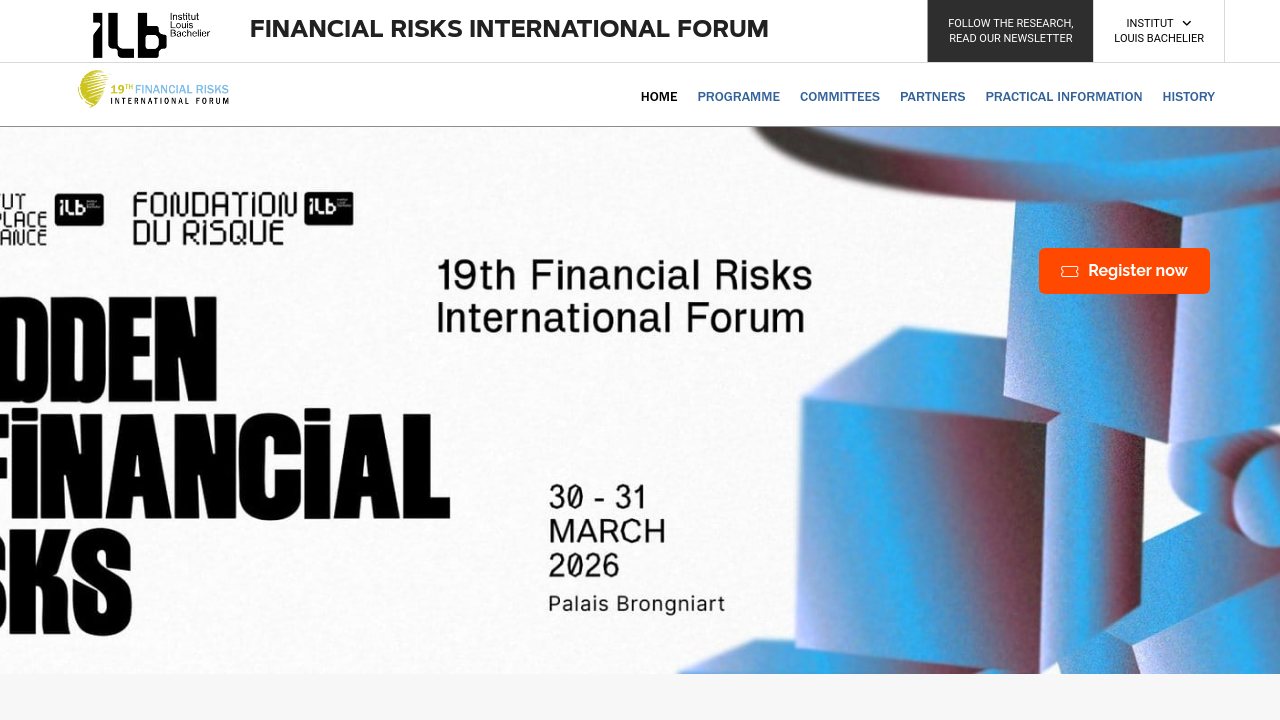Select HOME in the navigation bar
The height and width of the screenshot is (720, 1280).
[658, 97]
